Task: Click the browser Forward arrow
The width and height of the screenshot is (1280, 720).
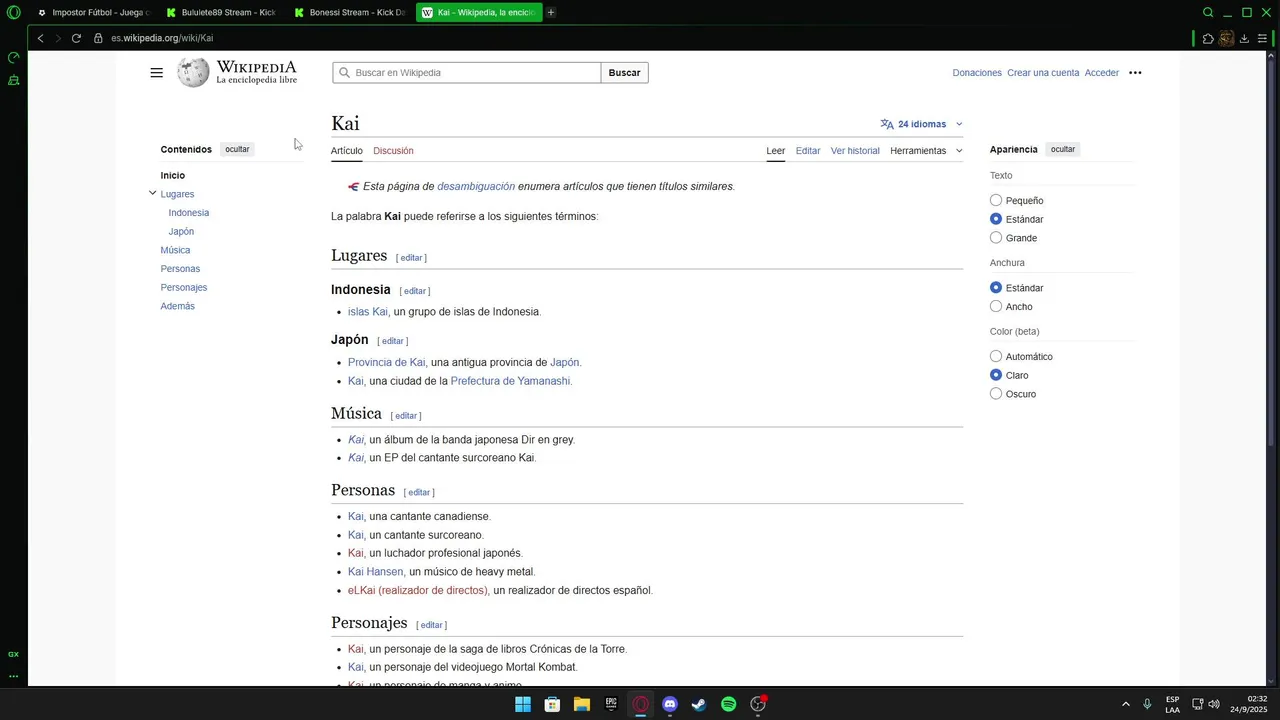Action: point(58,38)
